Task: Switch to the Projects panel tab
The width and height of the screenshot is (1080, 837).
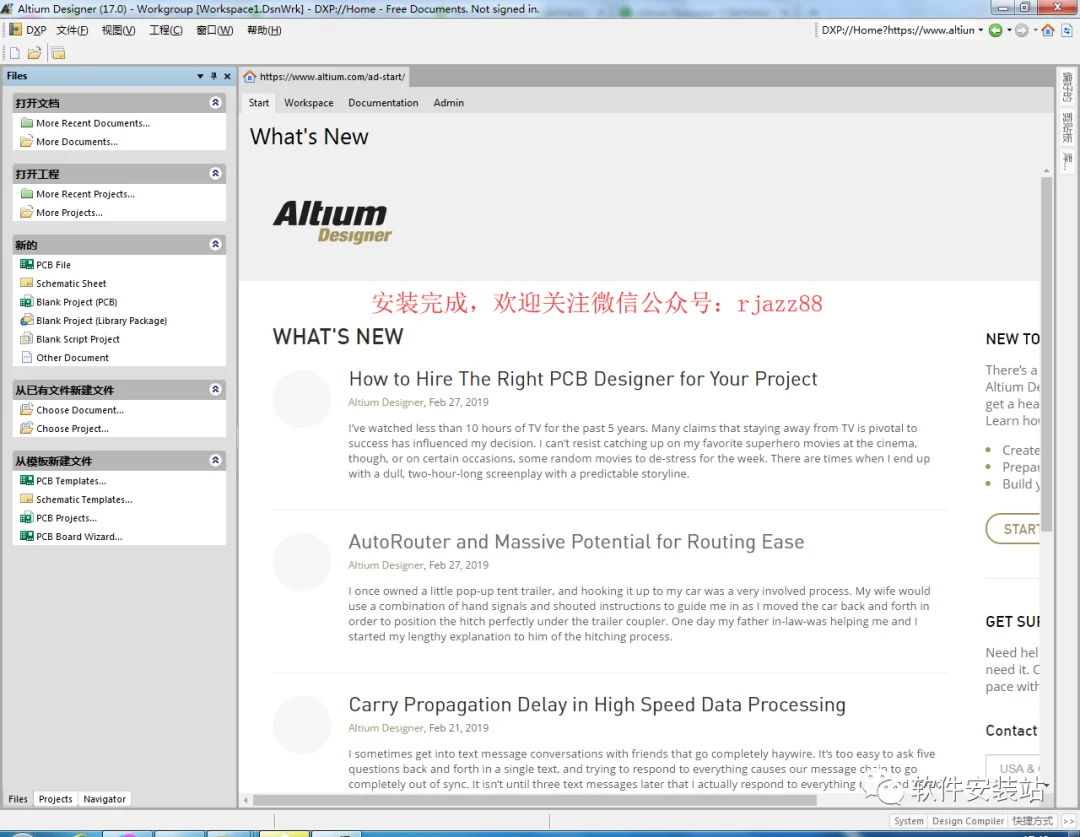Action: tap(55, 799)
